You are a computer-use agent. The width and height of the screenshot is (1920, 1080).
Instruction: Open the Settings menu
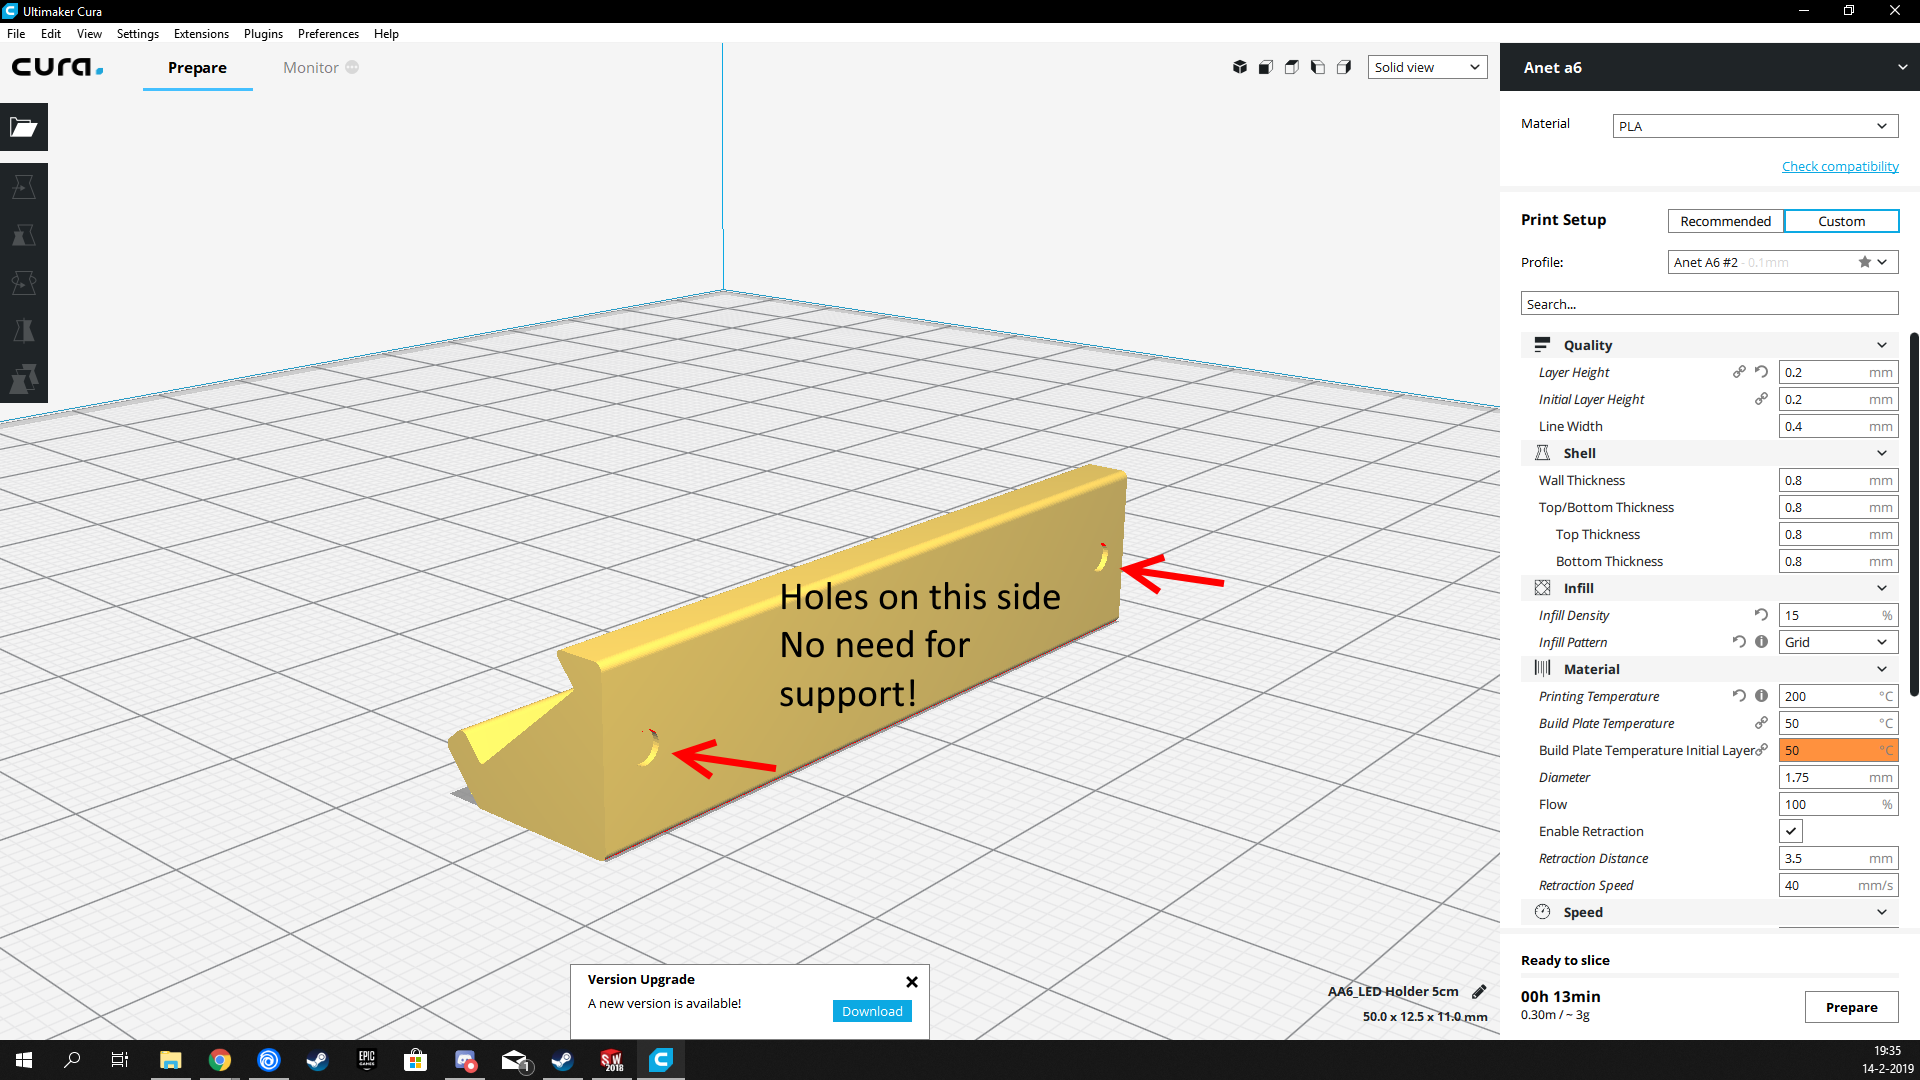138,33
